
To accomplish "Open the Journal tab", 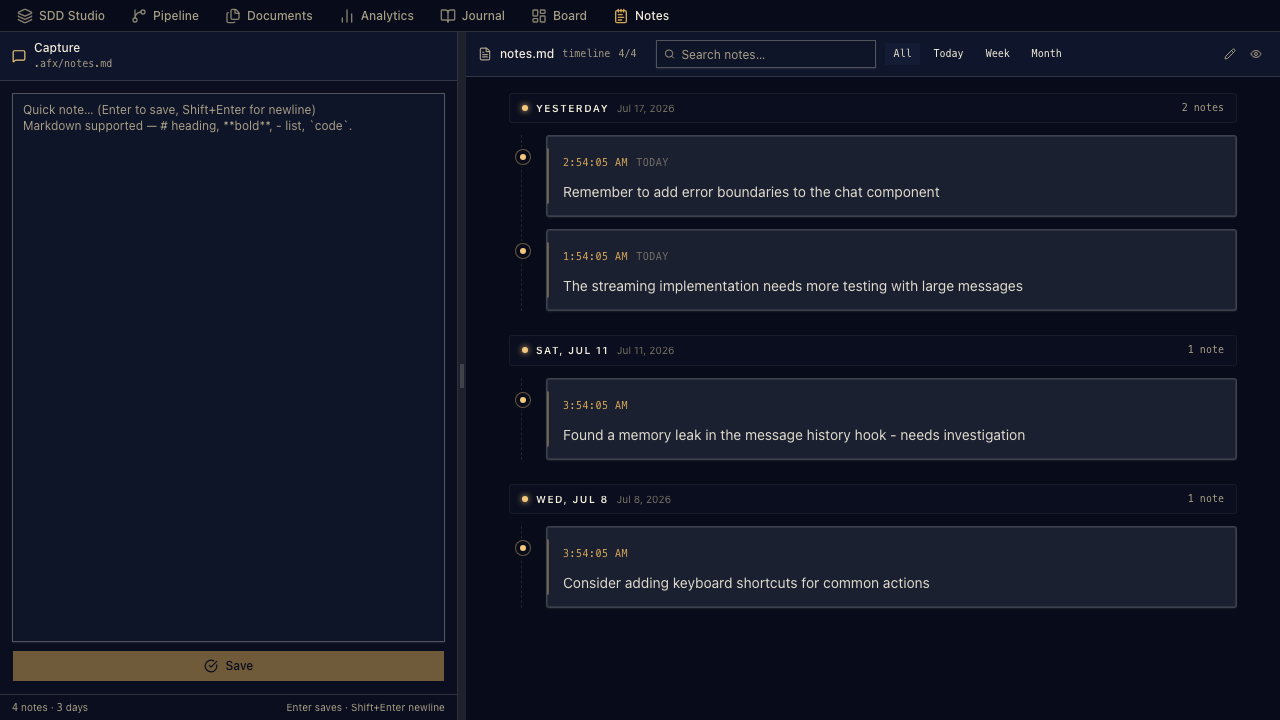I will pos(473,16).
